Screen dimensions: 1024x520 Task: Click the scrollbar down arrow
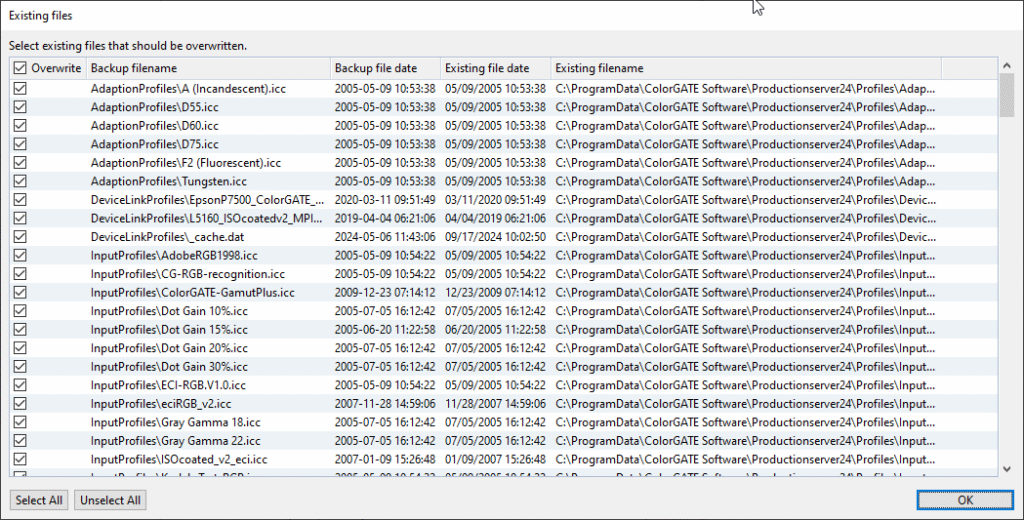coord(1007,468)
